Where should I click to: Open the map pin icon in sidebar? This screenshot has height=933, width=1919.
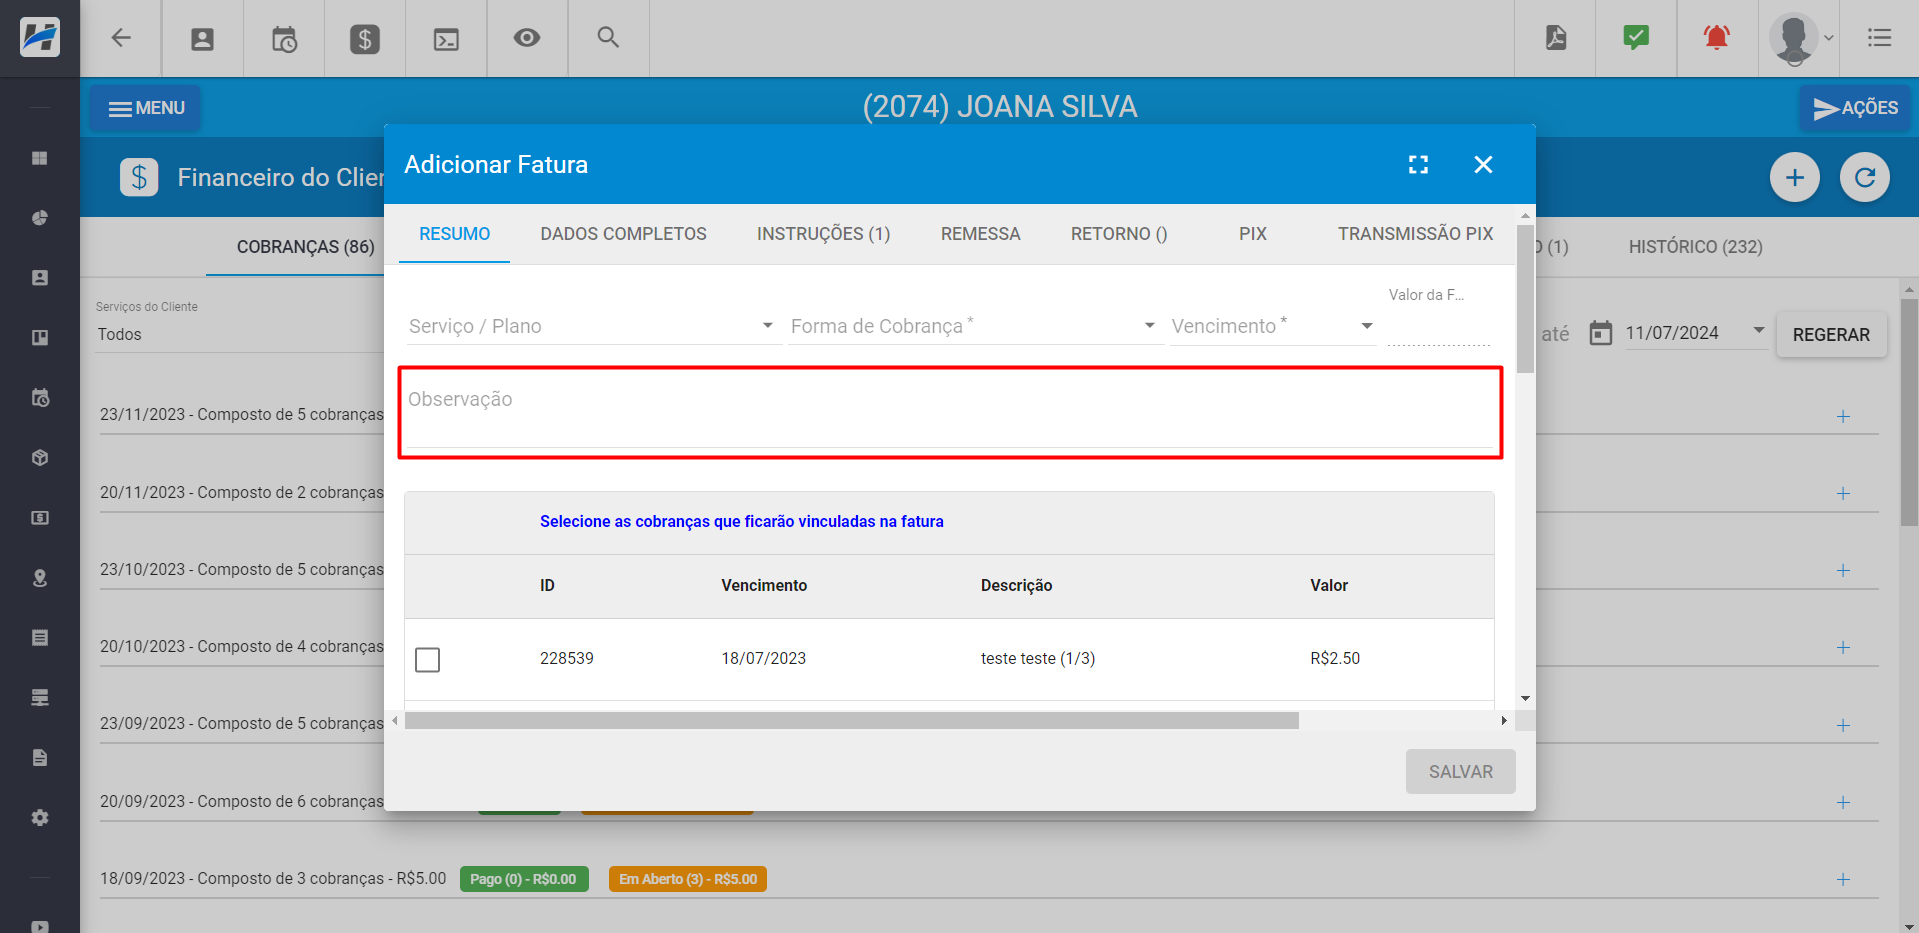tap(40, 578)
